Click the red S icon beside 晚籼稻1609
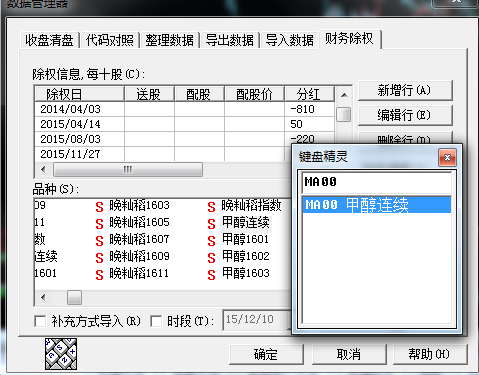The width and height of the screenshot is (479, 375). [x=99, y=258]
